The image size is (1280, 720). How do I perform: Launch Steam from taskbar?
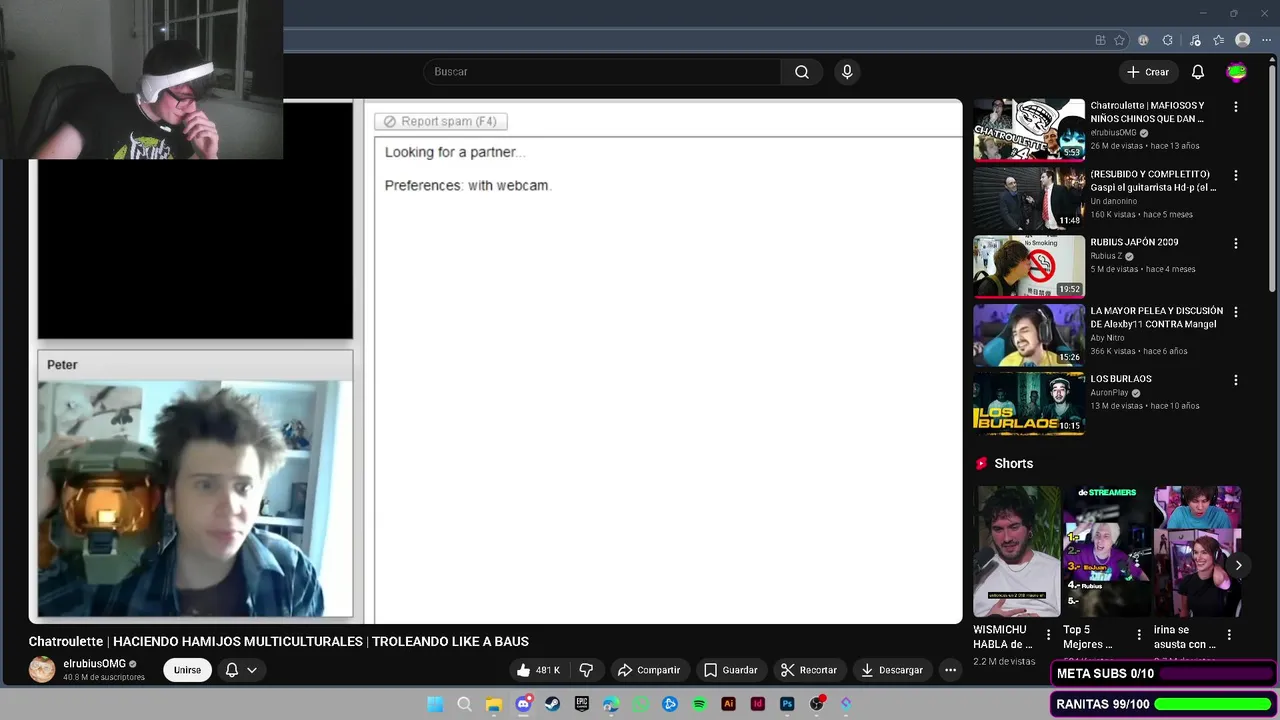552,704
